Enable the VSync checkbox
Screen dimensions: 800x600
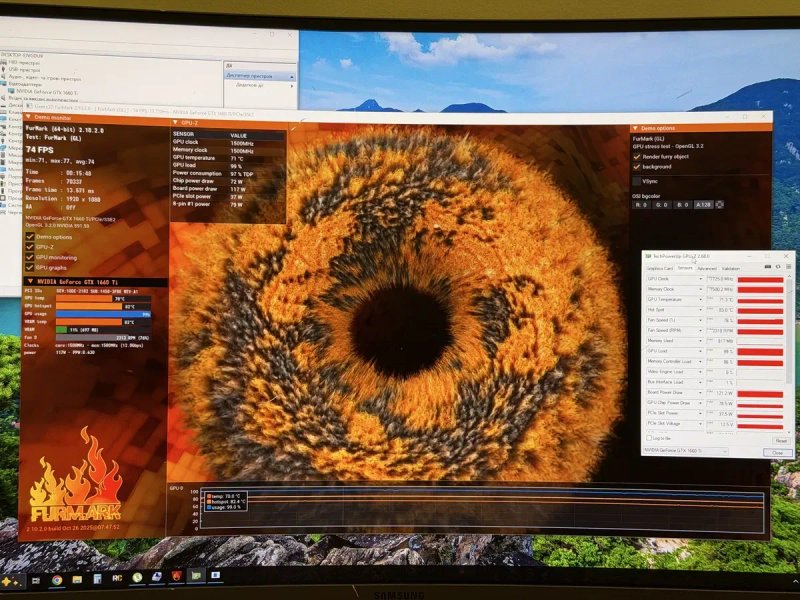(x=637, y=181)
